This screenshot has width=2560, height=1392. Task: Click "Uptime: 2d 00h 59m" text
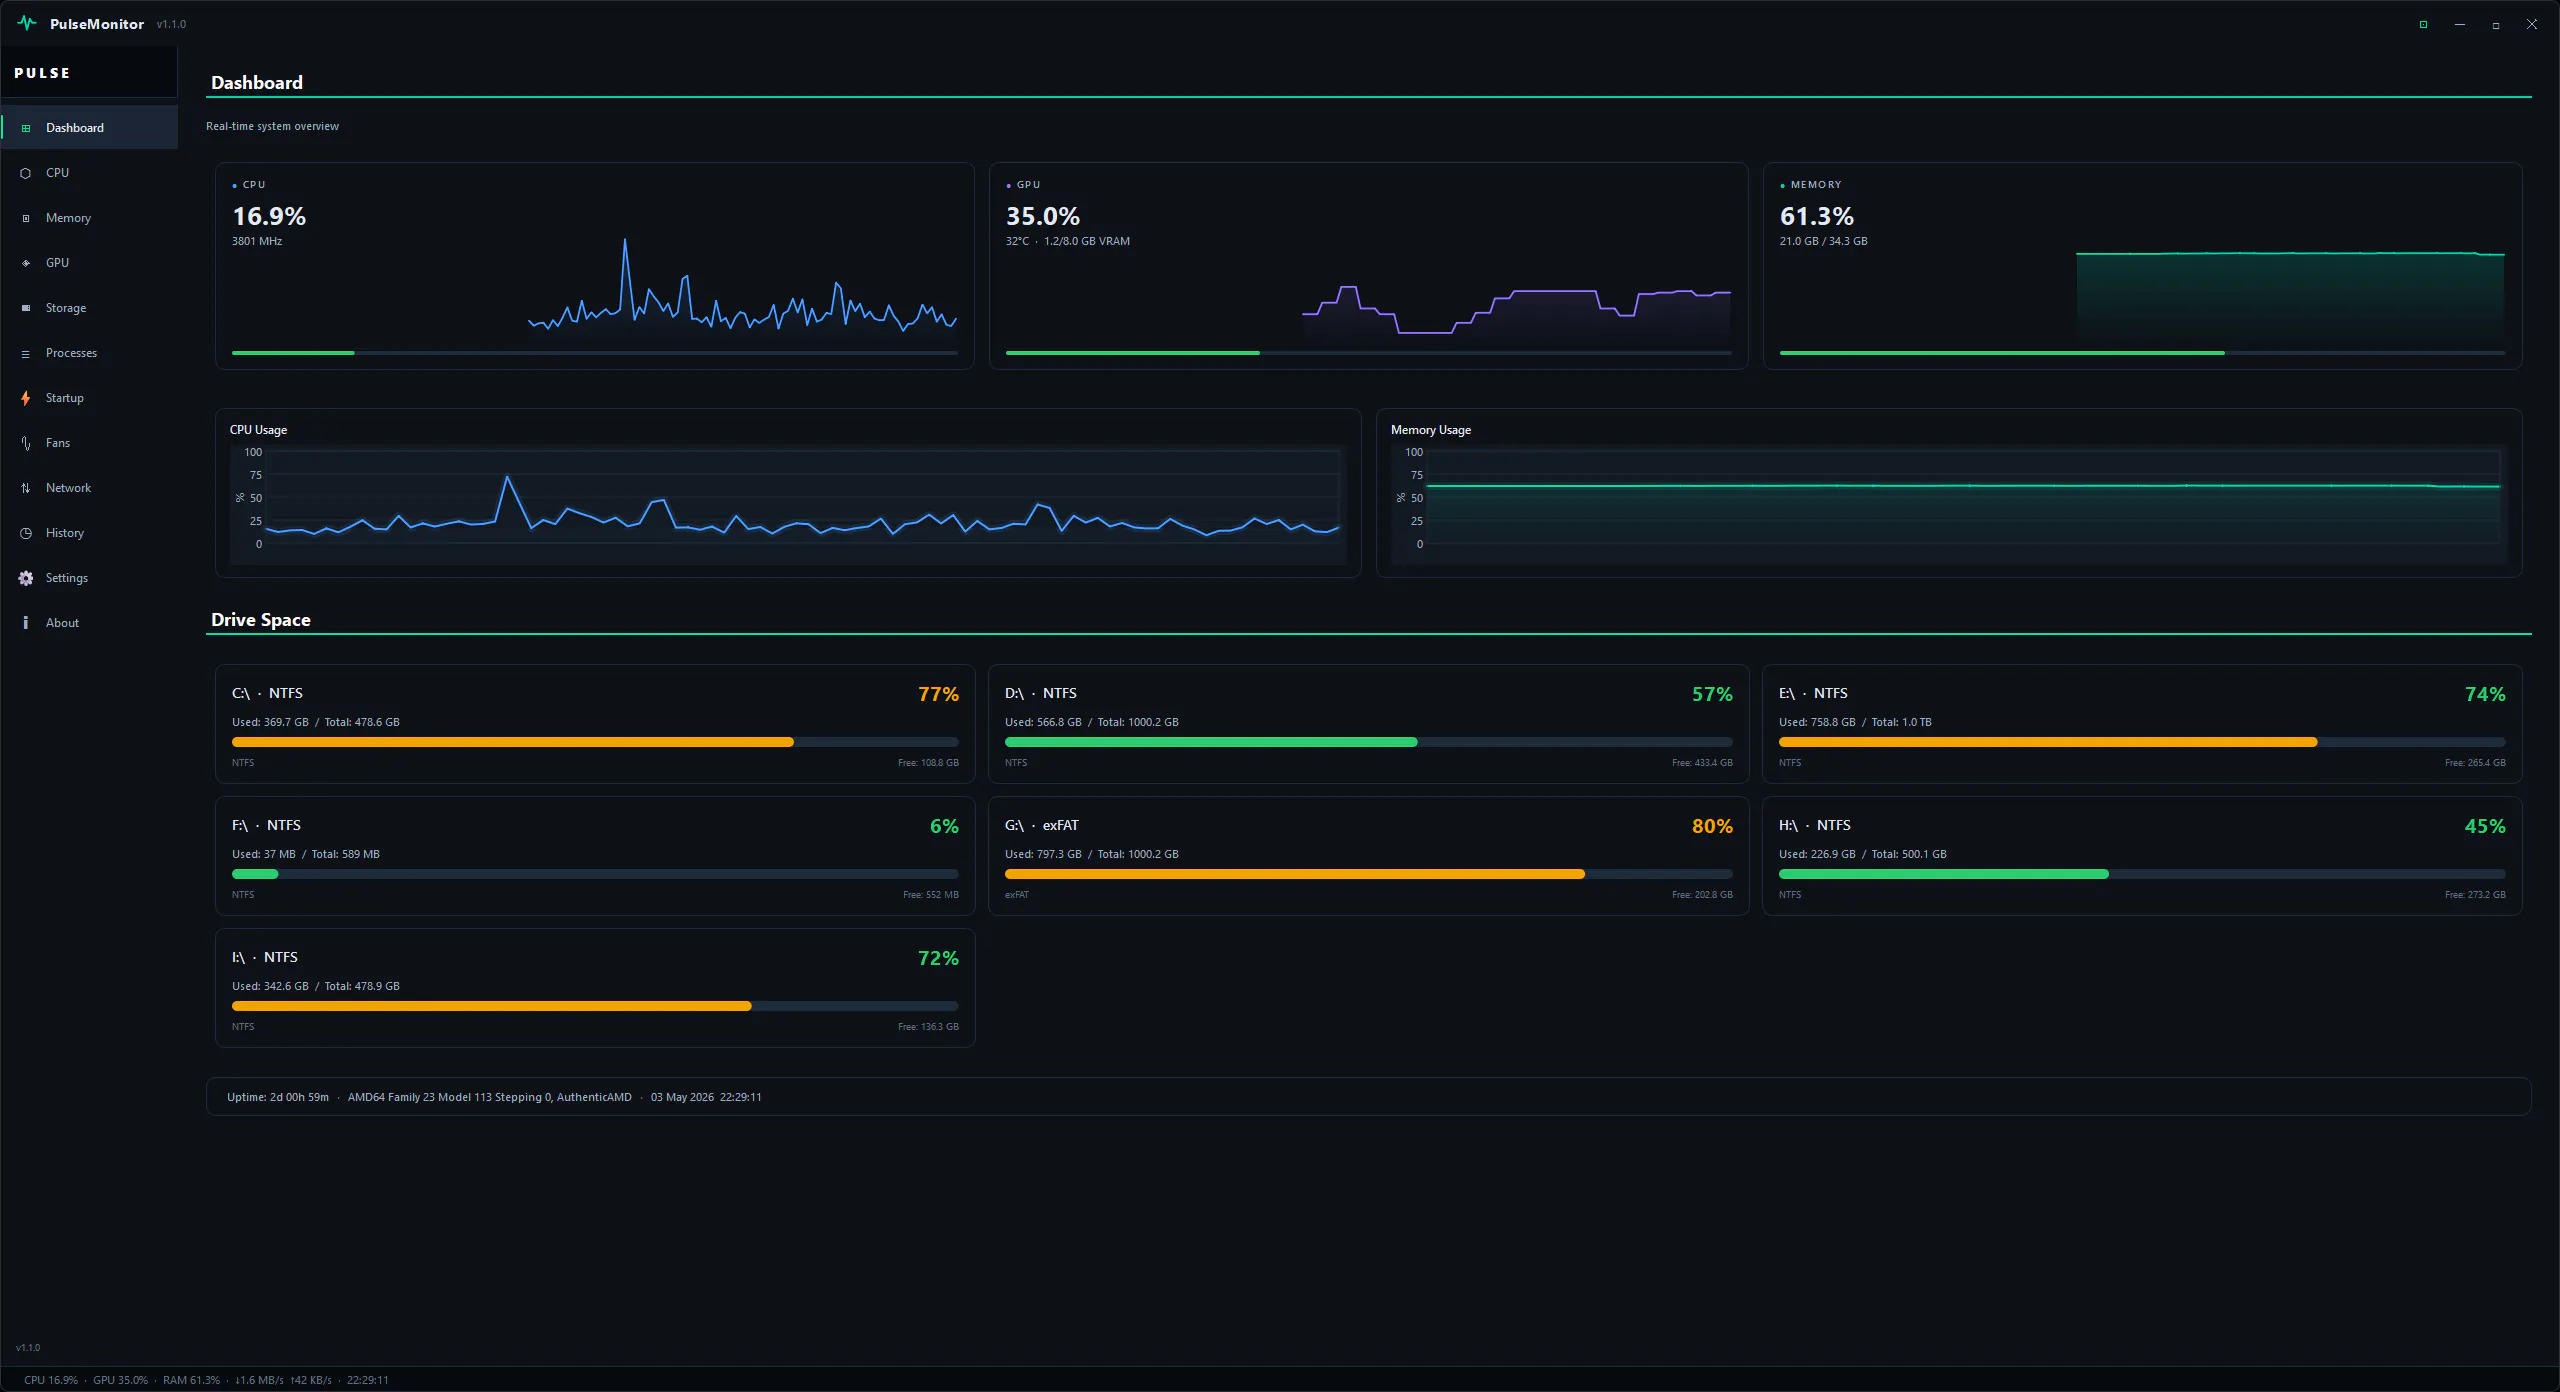[278, 1097]
